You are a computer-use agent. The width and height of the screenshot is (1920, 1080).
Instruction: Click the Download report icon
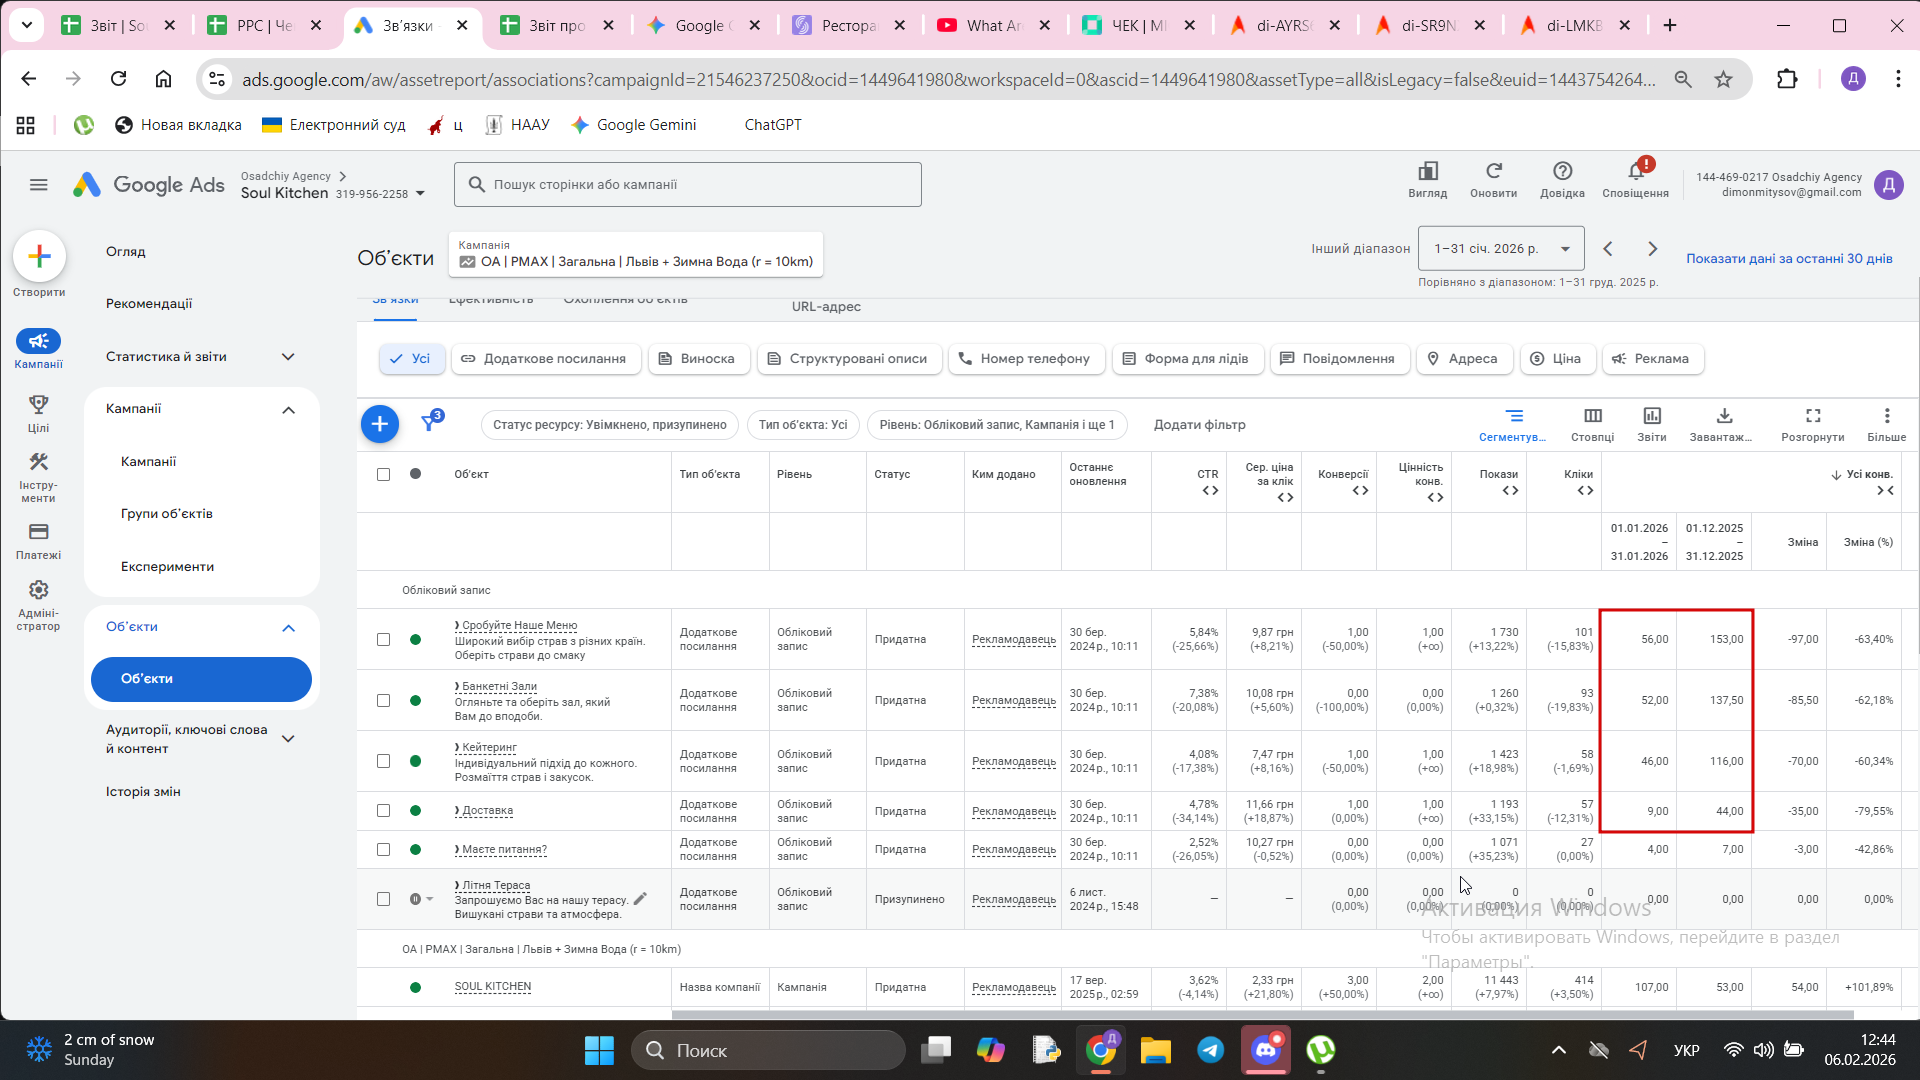tap(1723, 416)
